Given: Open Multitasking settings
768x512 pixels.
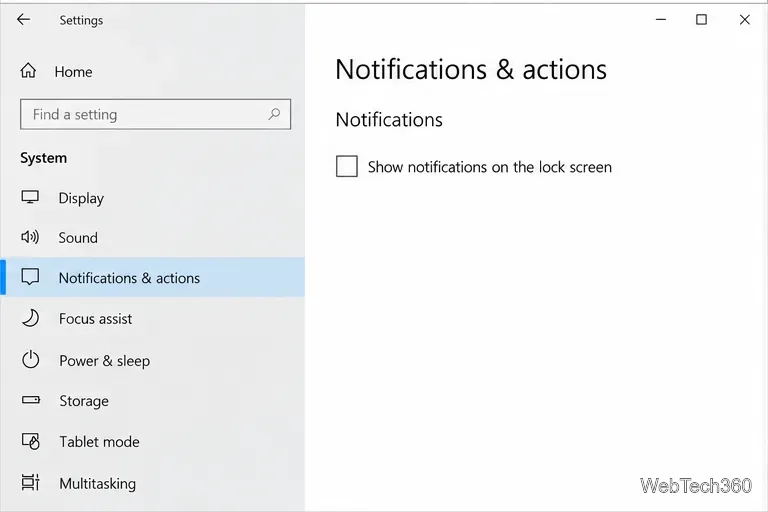Looking at the screenshot, I should click(x=152, y=484).
